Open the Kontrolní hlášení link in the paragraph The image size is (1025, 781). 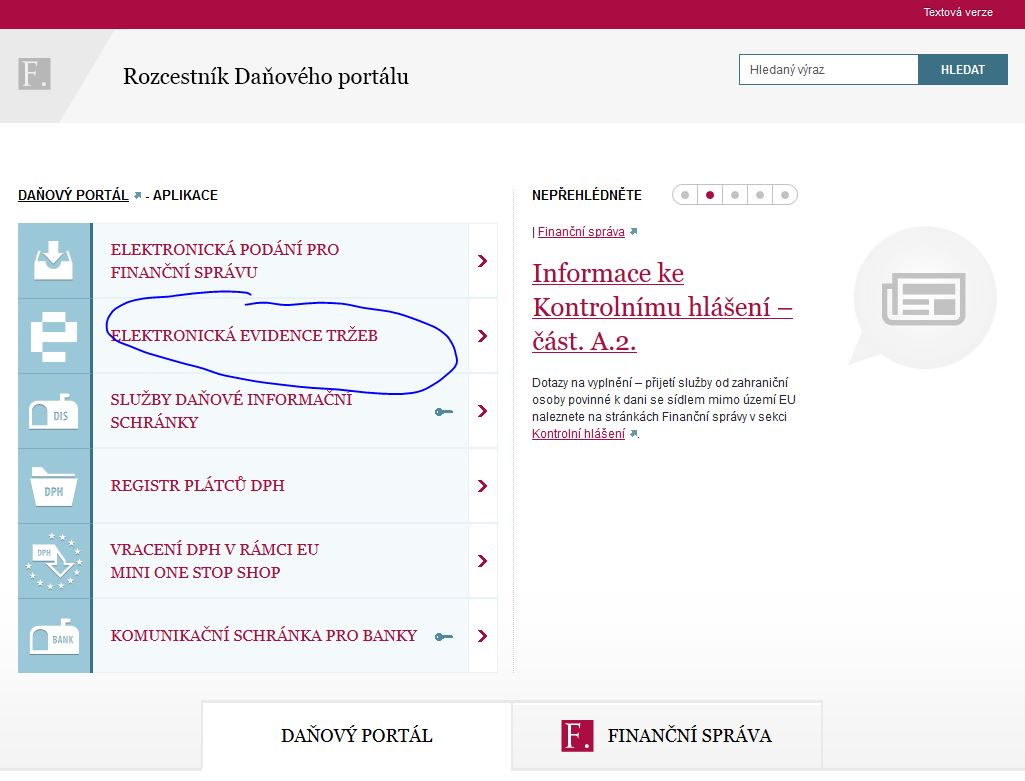[x=578, y=434]
